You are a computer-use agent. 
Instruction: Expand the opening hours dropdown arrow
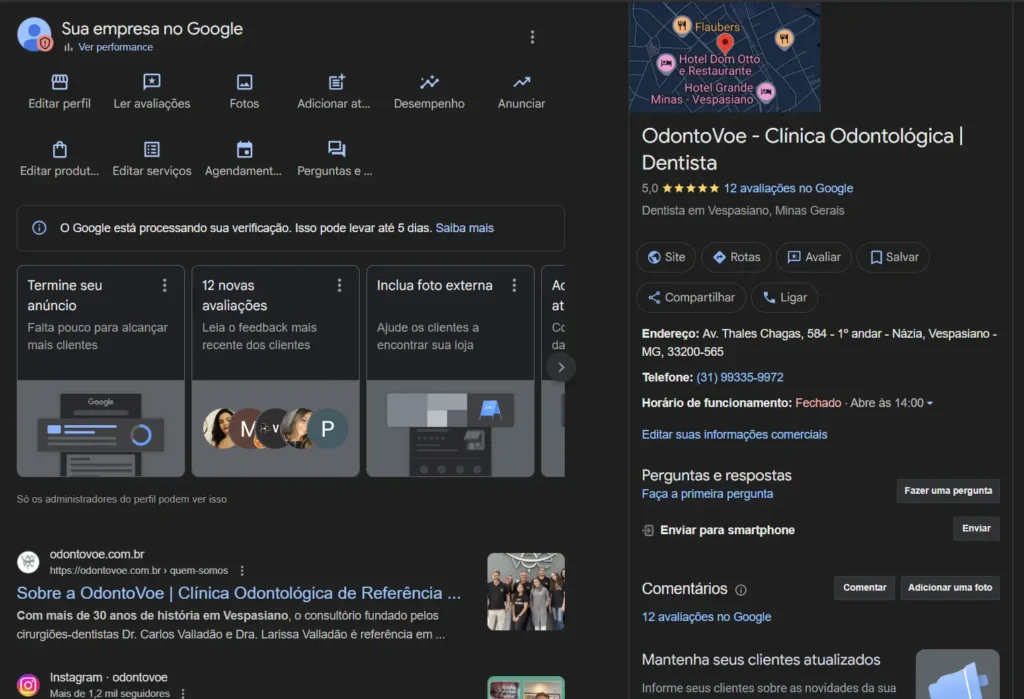pyautogui.click(x=930, y=404)
